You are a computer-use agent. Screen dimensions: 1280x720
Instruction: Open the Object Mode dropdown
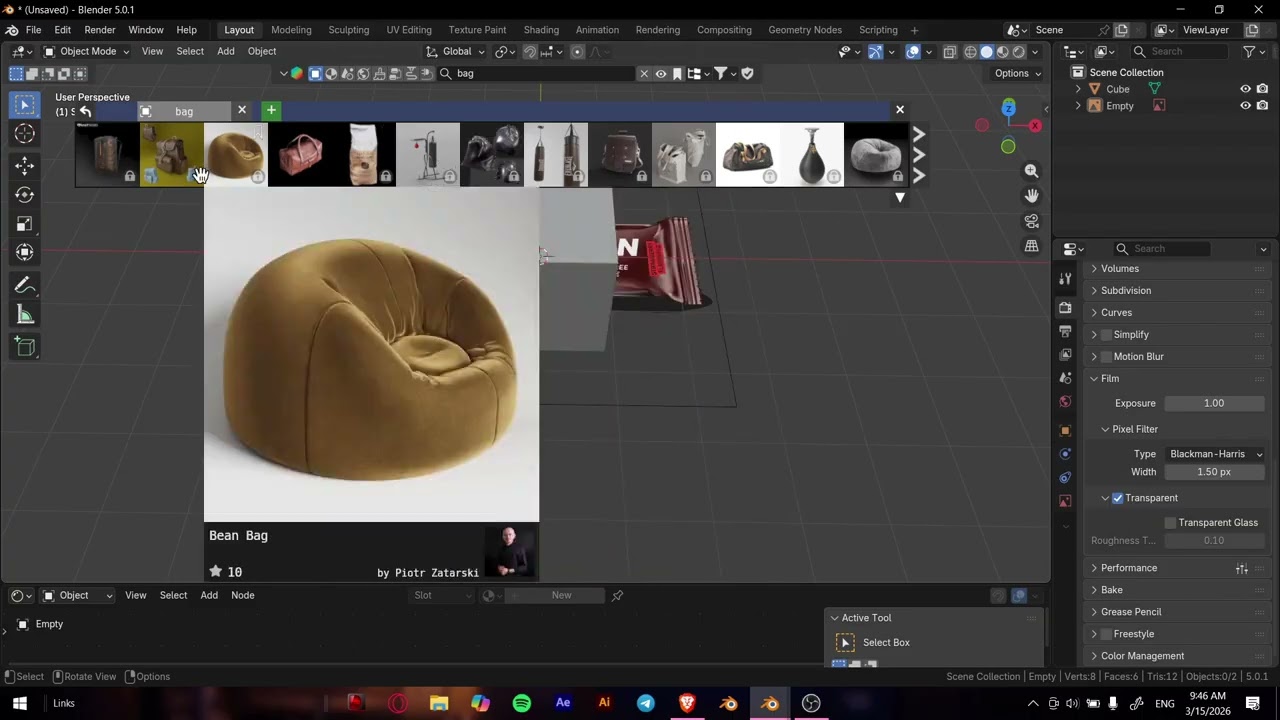click(87, 52)
